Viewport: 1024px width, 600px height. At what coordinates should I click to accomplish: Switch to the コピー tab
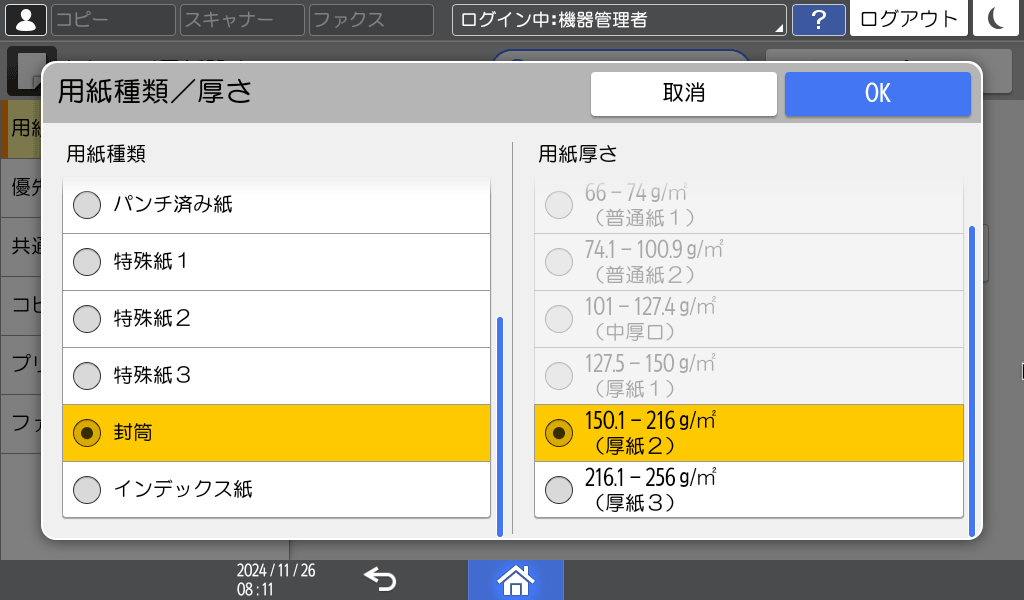112,19
